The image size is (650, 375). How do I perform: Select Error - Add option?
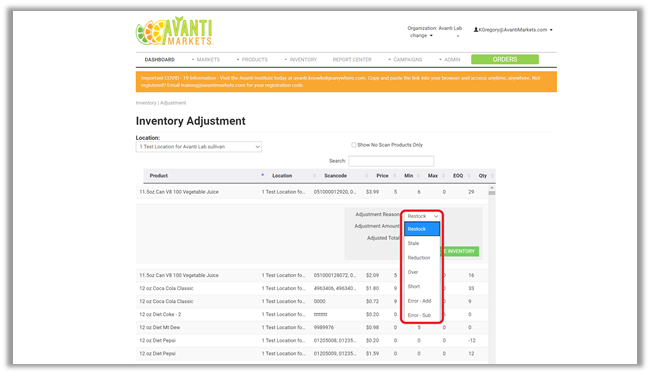[x=422, y=301]
